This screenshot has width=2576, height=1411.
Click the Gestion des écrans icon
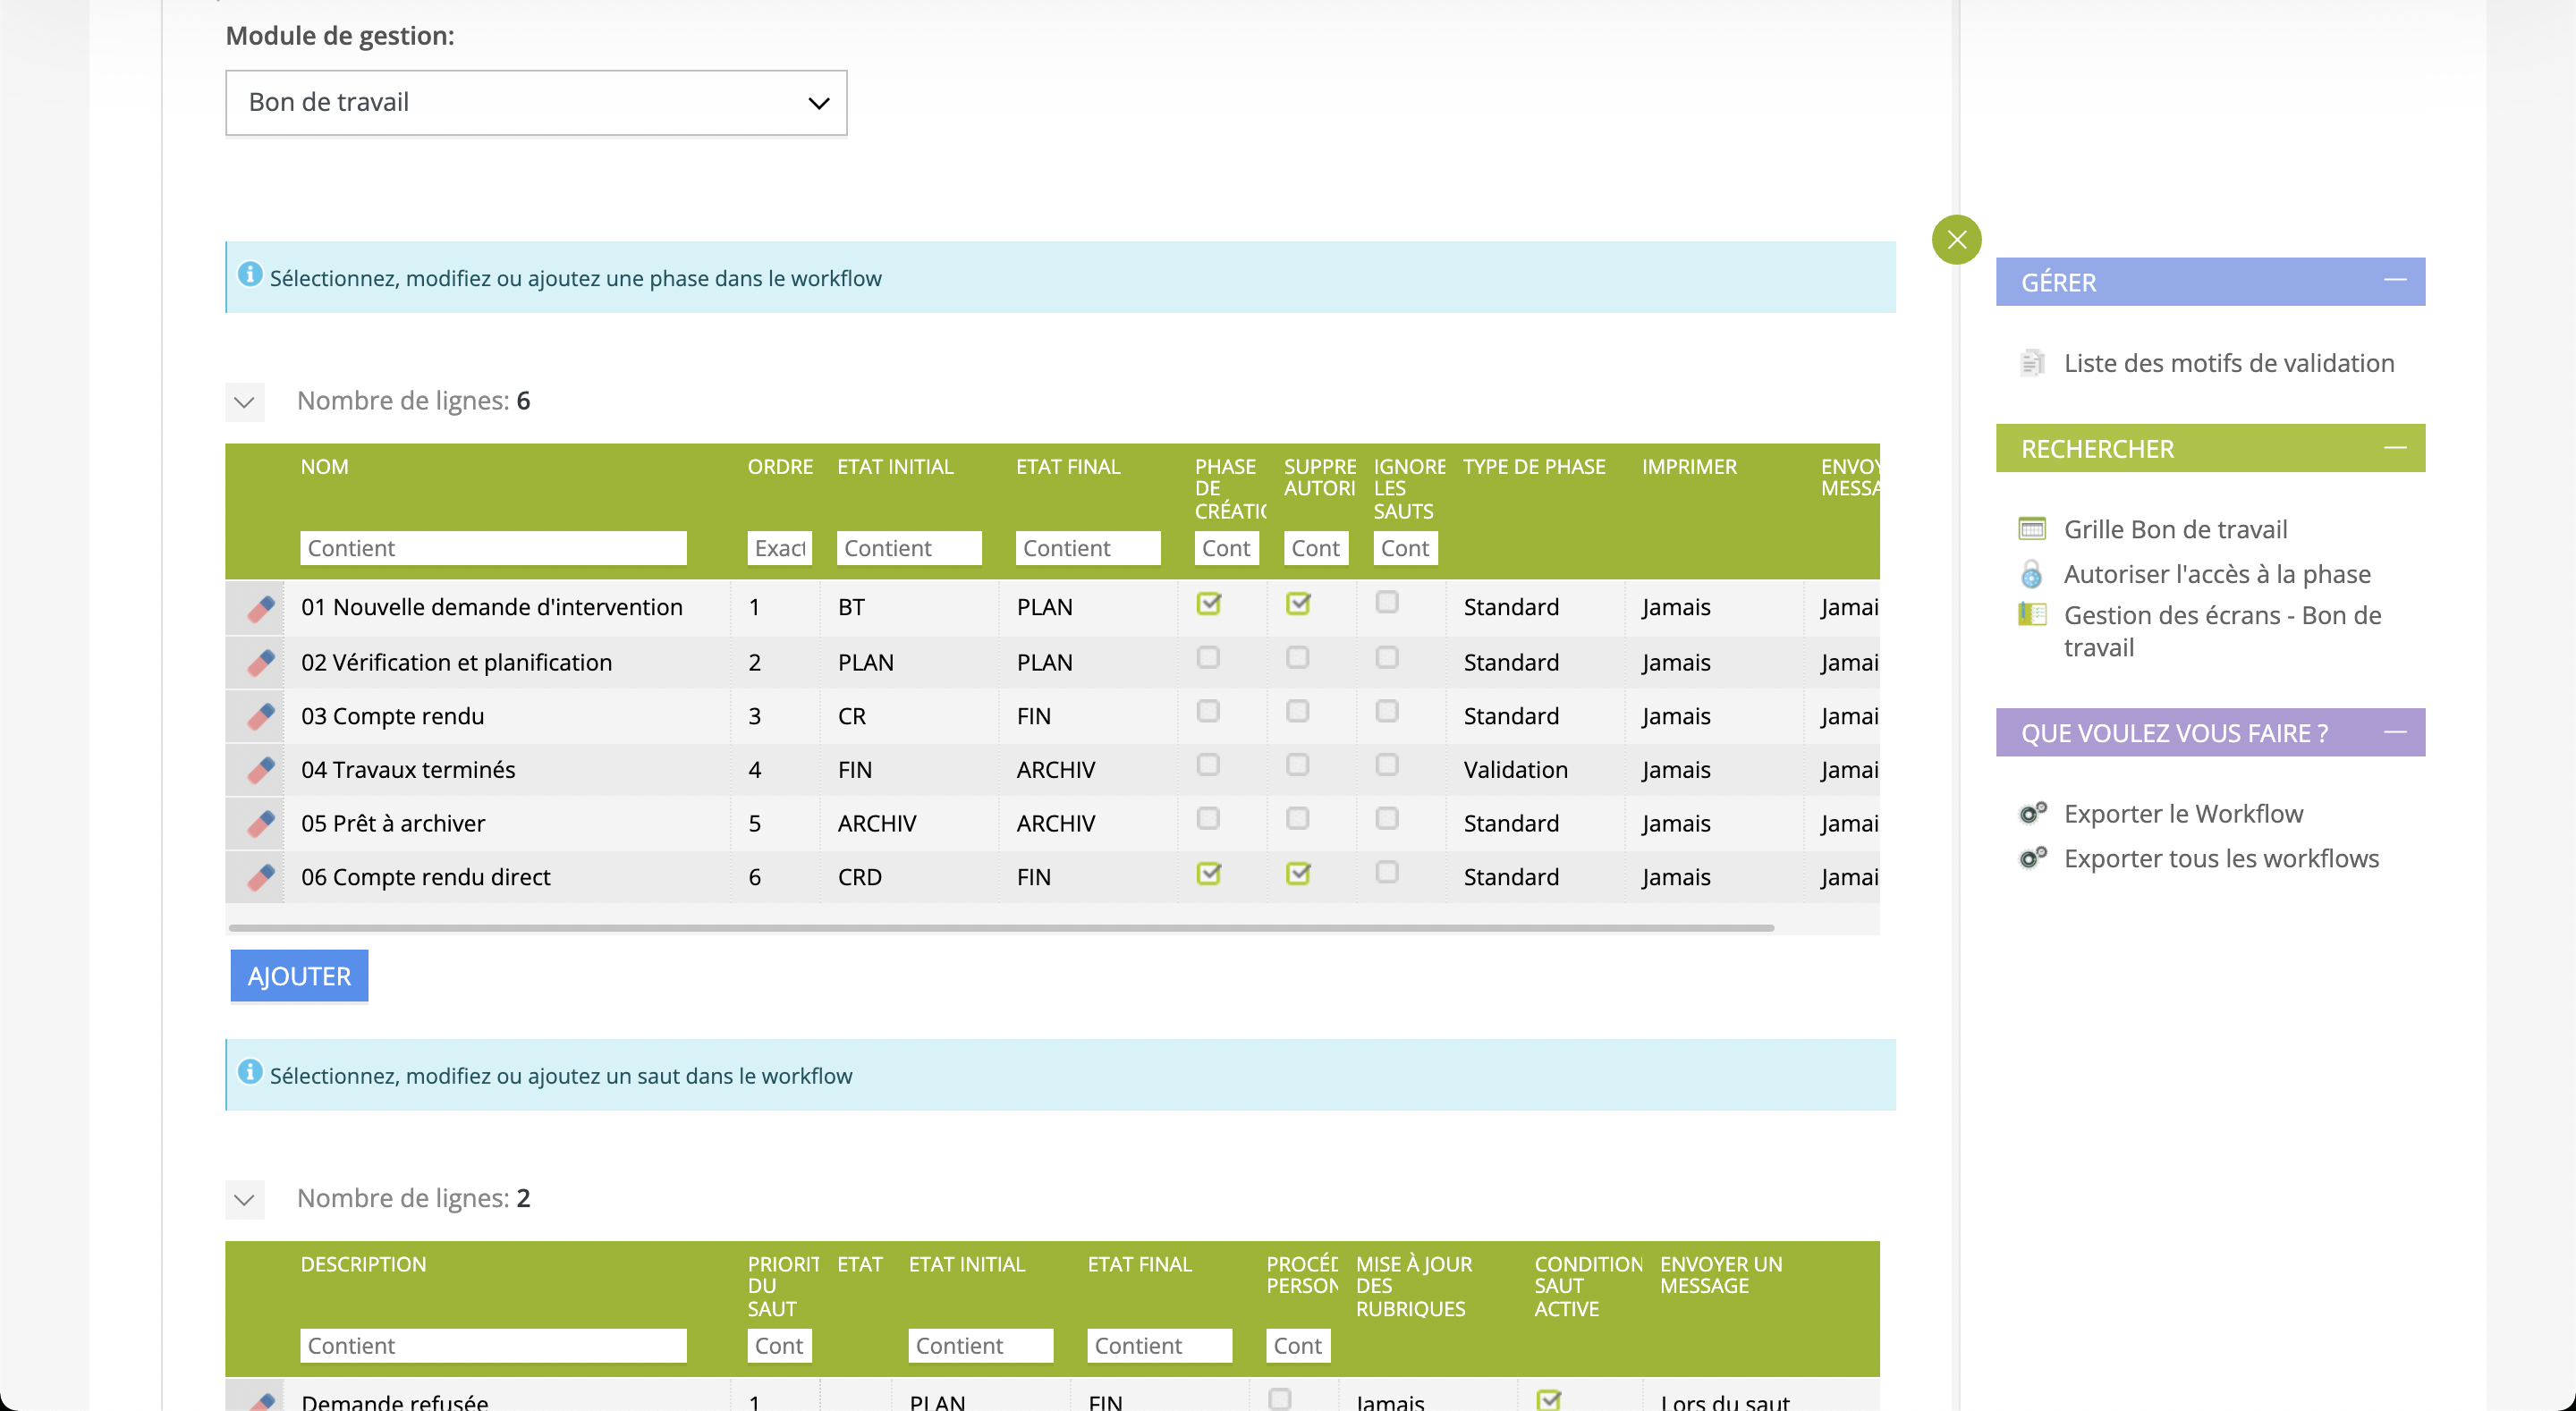[2031, 614]
